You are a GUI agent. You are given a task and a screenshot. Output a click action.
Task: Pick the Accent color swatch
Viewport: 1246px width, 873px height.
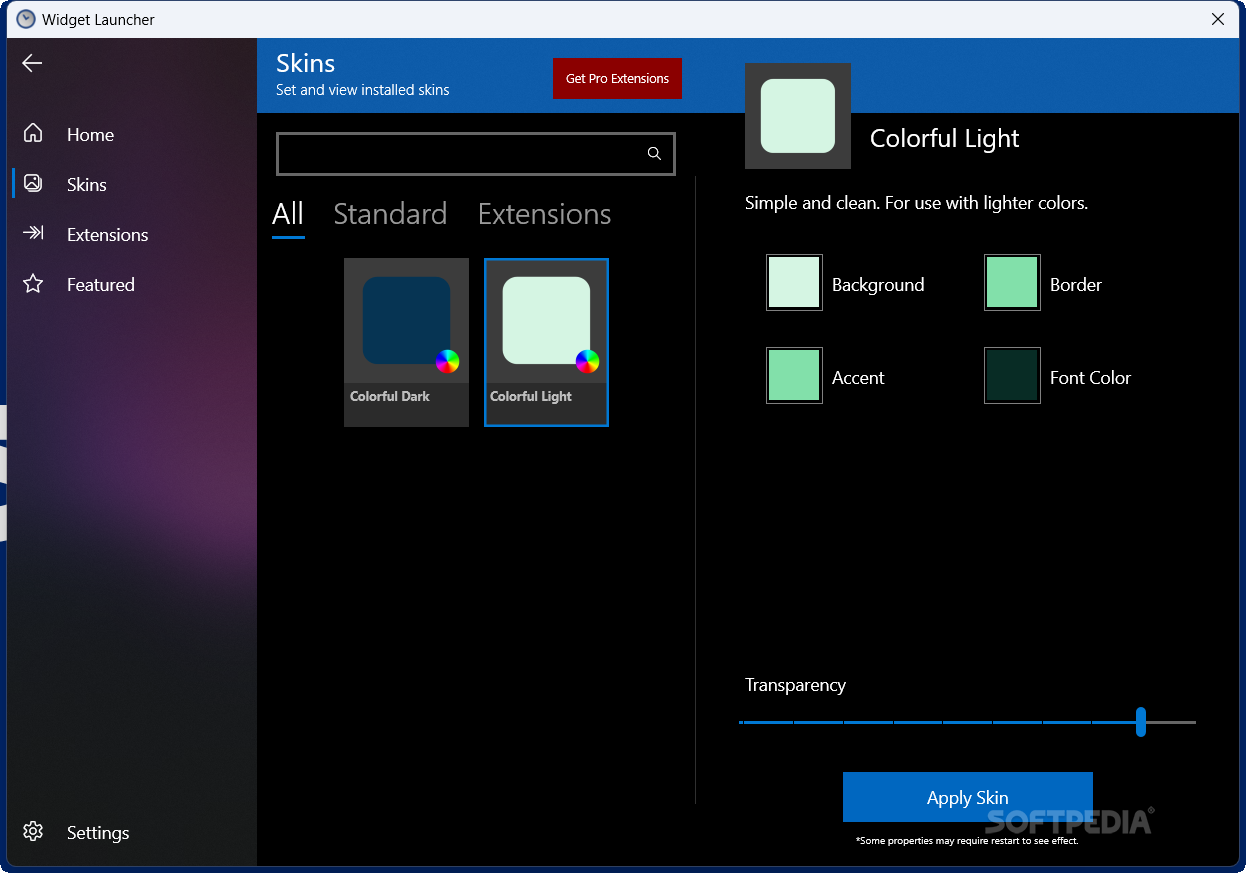click(794, 375)
